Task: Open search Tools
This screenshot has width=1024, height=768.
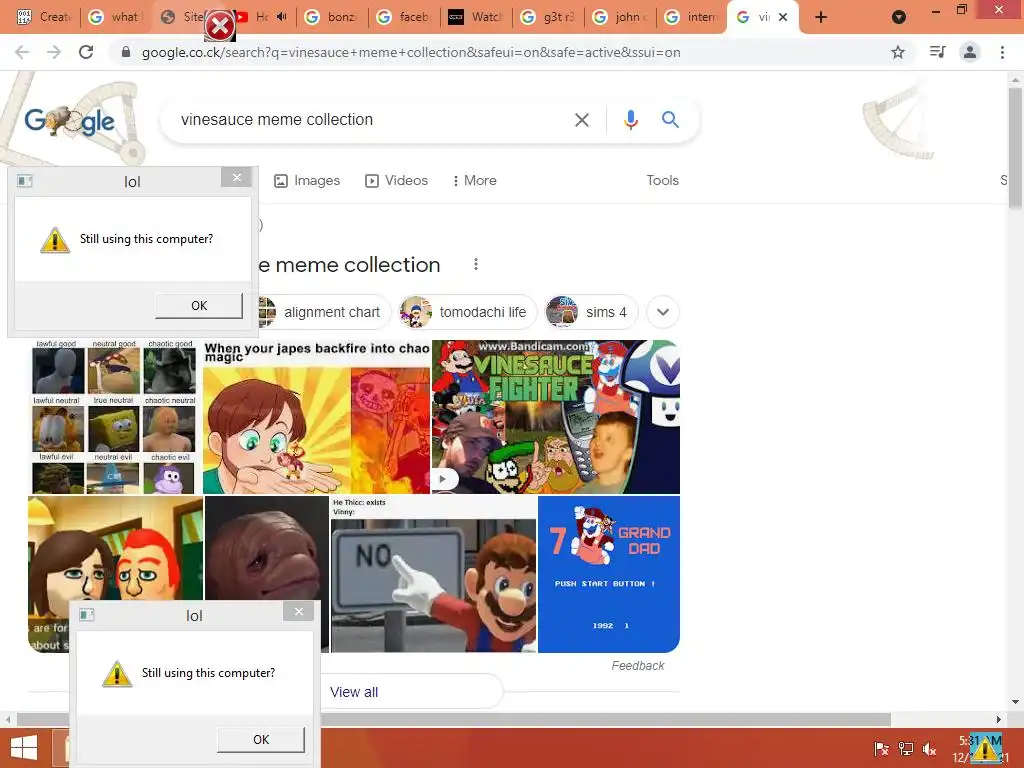Action: (x=662, y=180)
